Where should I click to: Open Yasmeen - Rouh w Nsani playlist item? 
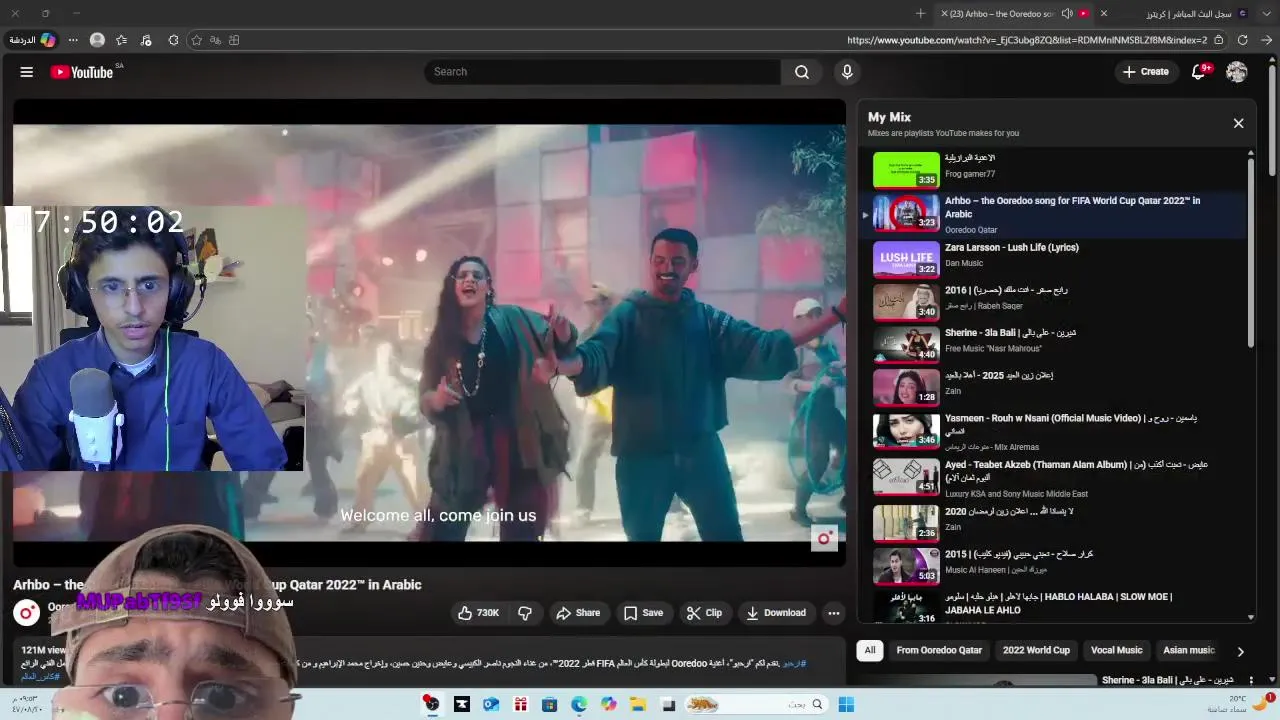[x=1056, y=431]
